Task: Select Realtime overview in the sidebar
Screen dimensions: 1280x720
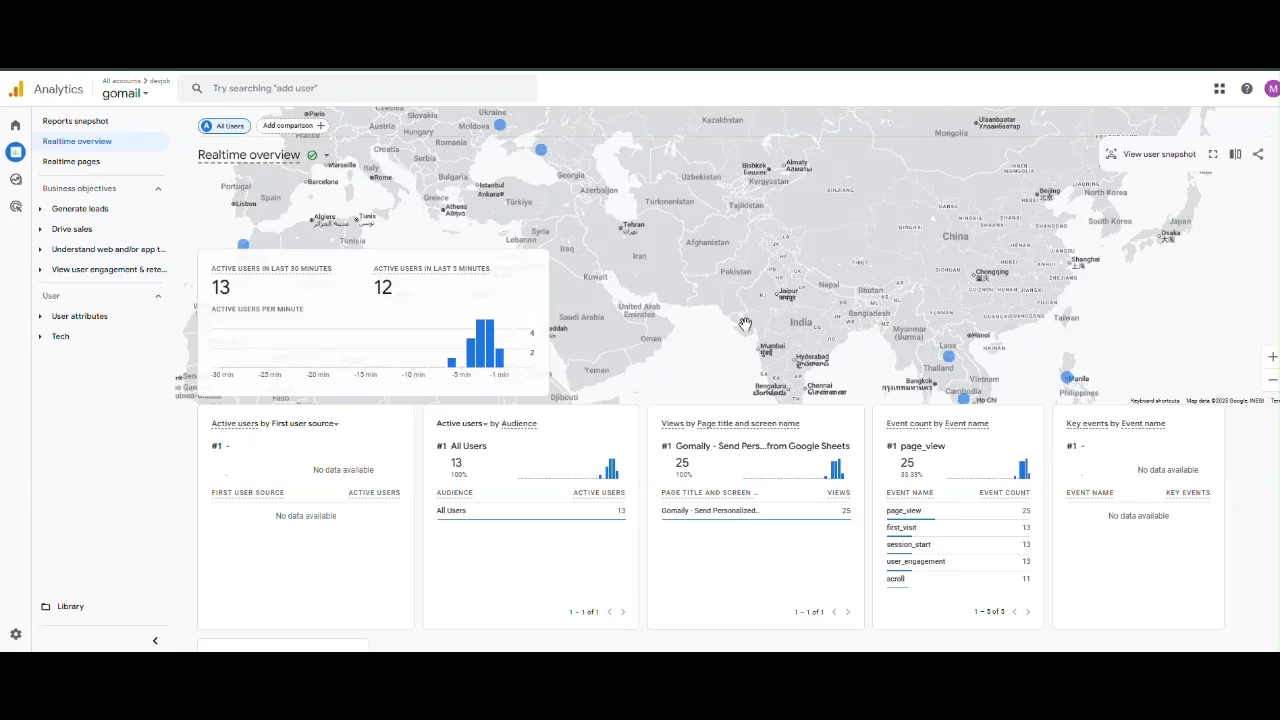Action: 77,141
